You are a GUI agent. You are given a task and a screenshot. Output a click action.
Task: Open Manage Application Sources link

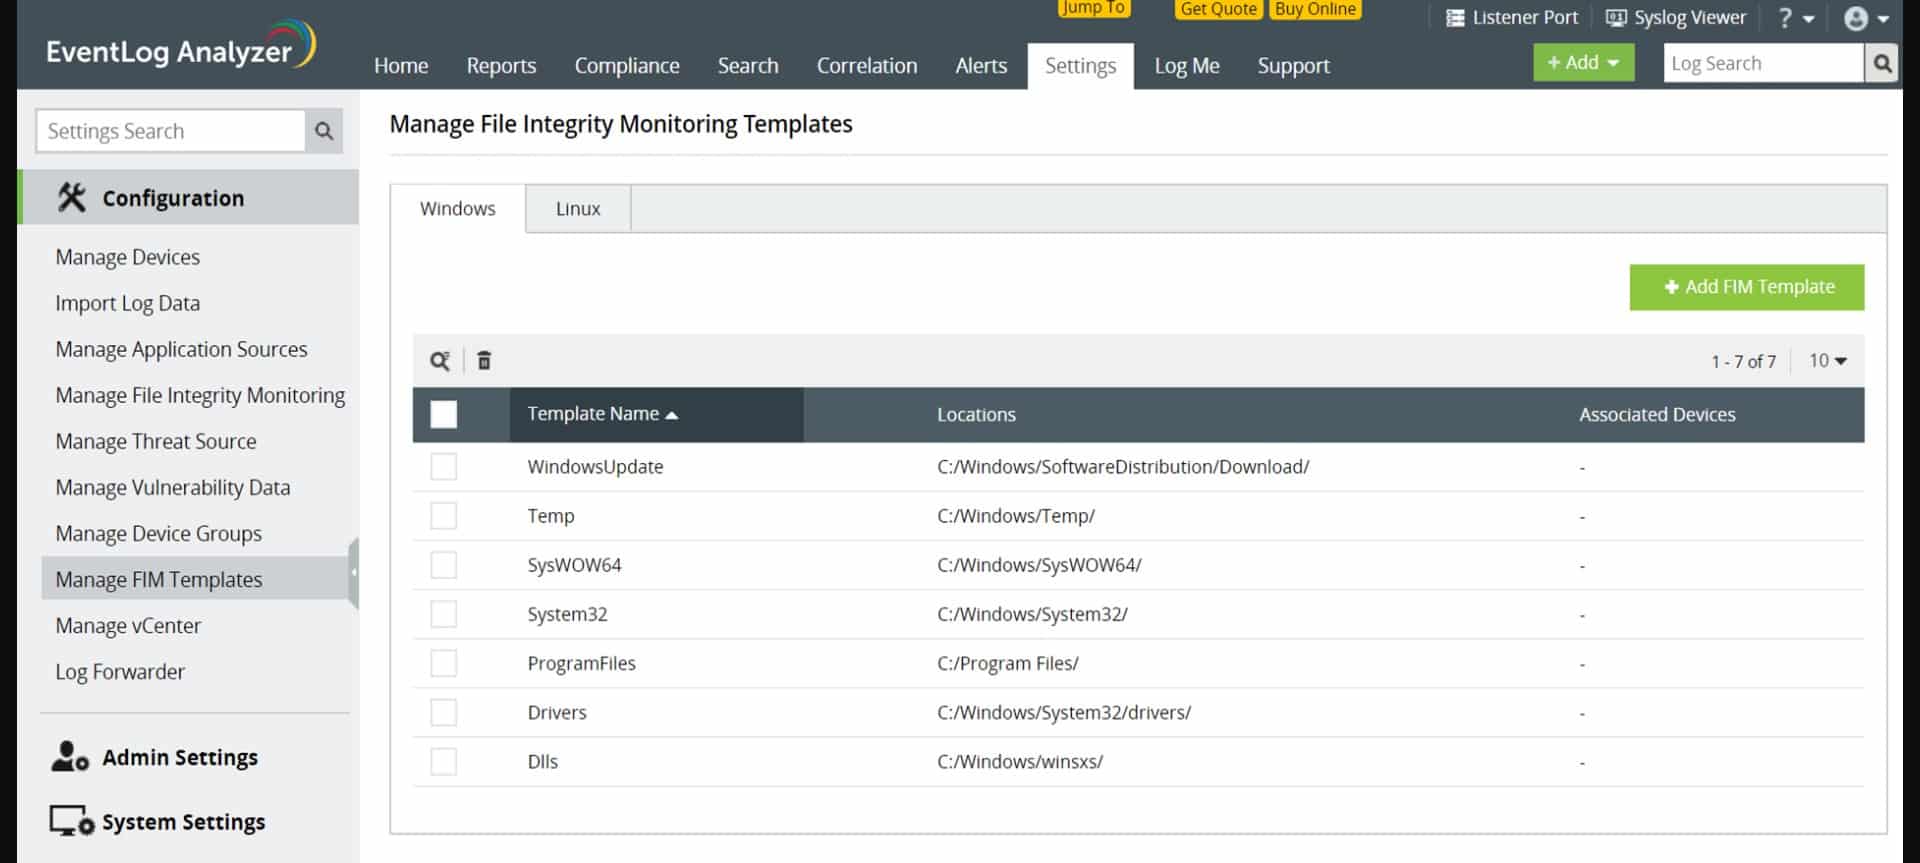[181, 349]
